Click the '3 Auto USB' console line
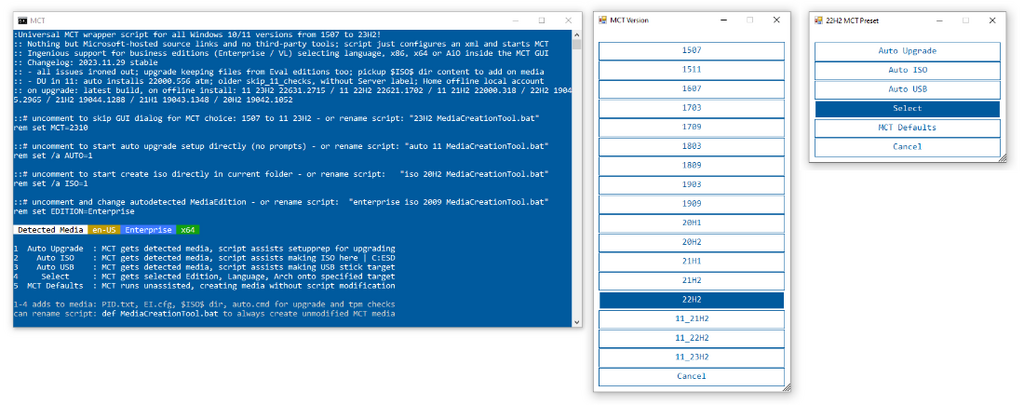 (204, 267)
